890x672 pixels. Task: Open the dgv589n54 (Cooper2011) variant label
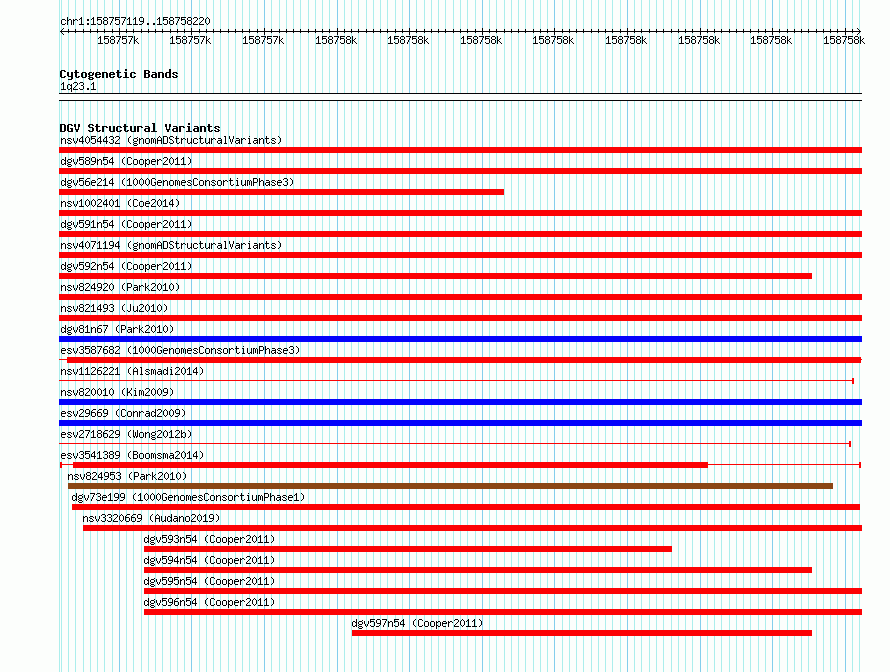[126, 161]
